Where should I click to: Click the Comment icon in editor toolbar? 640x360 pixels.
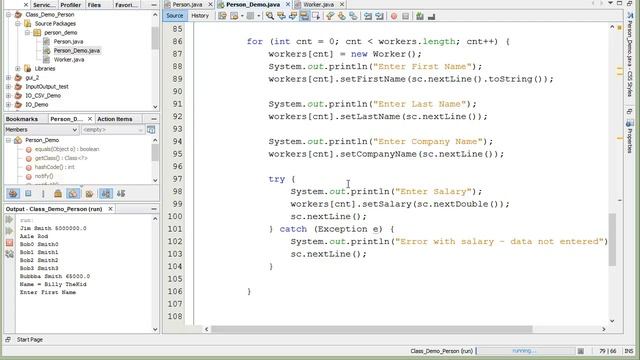(x=420, y=16)
